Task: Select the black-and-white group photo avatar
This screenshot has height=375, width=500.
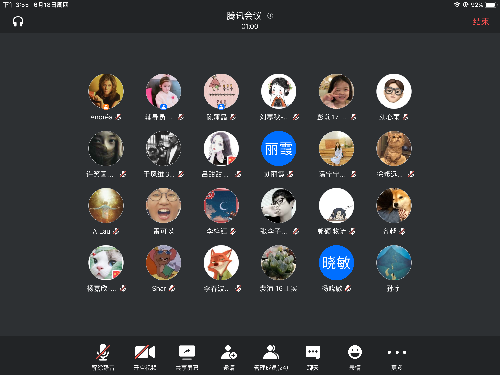Action: click(x=163, y=148)
